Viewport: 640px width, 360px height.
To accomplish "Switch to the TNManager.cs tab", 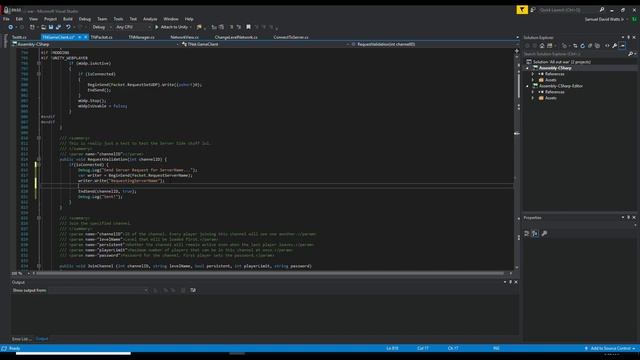I will pyautogui.click(x=141, y=37).
